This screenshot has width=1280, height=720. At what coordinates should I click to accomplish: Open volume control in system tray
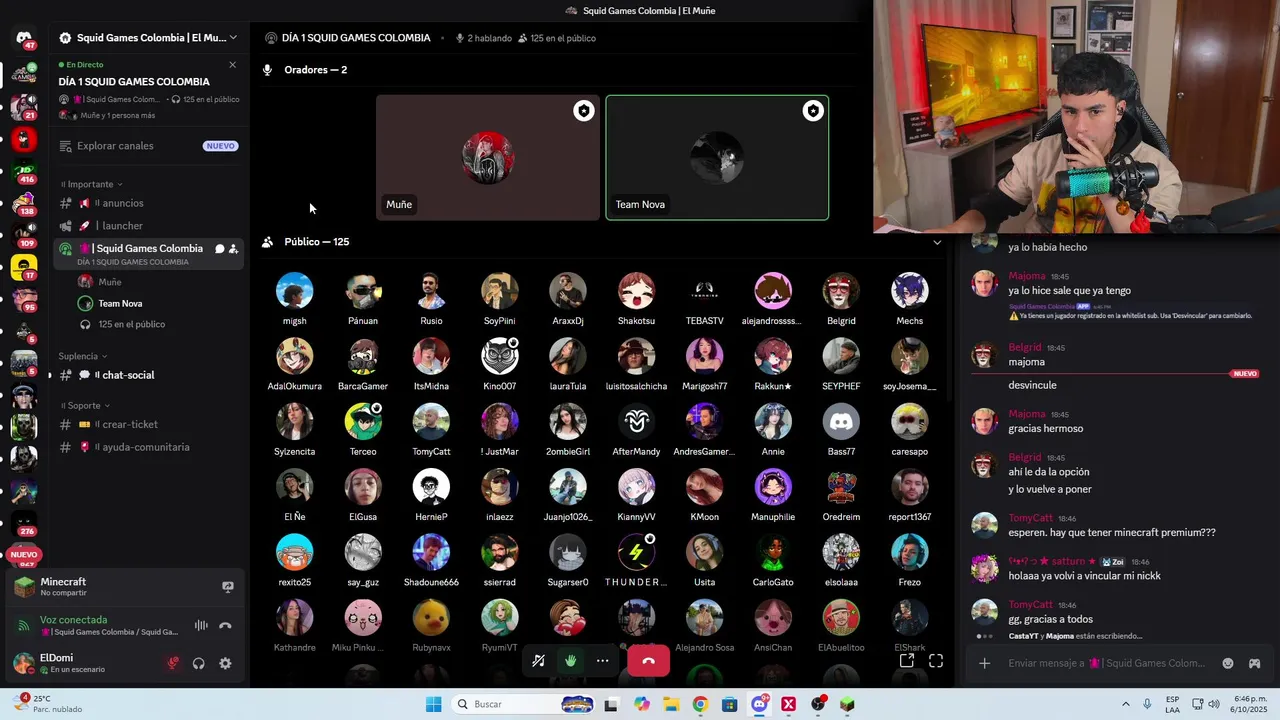coord(1214,704)
